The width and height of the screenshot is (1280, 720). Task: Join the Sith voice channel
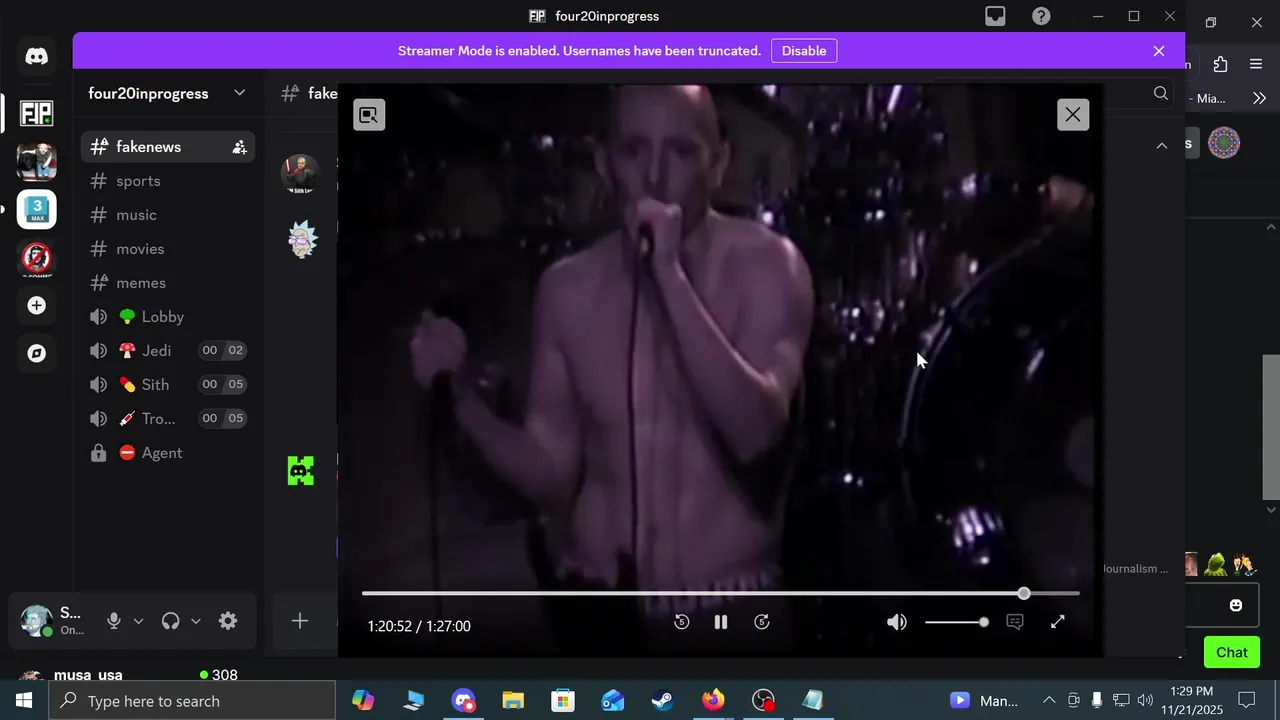click(167, 385)
